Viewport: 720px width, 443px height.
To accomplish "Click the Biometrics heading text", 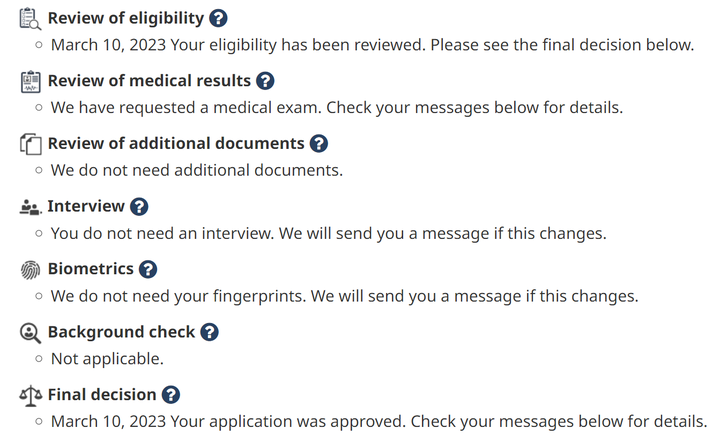I will click(x=90, y=269).
